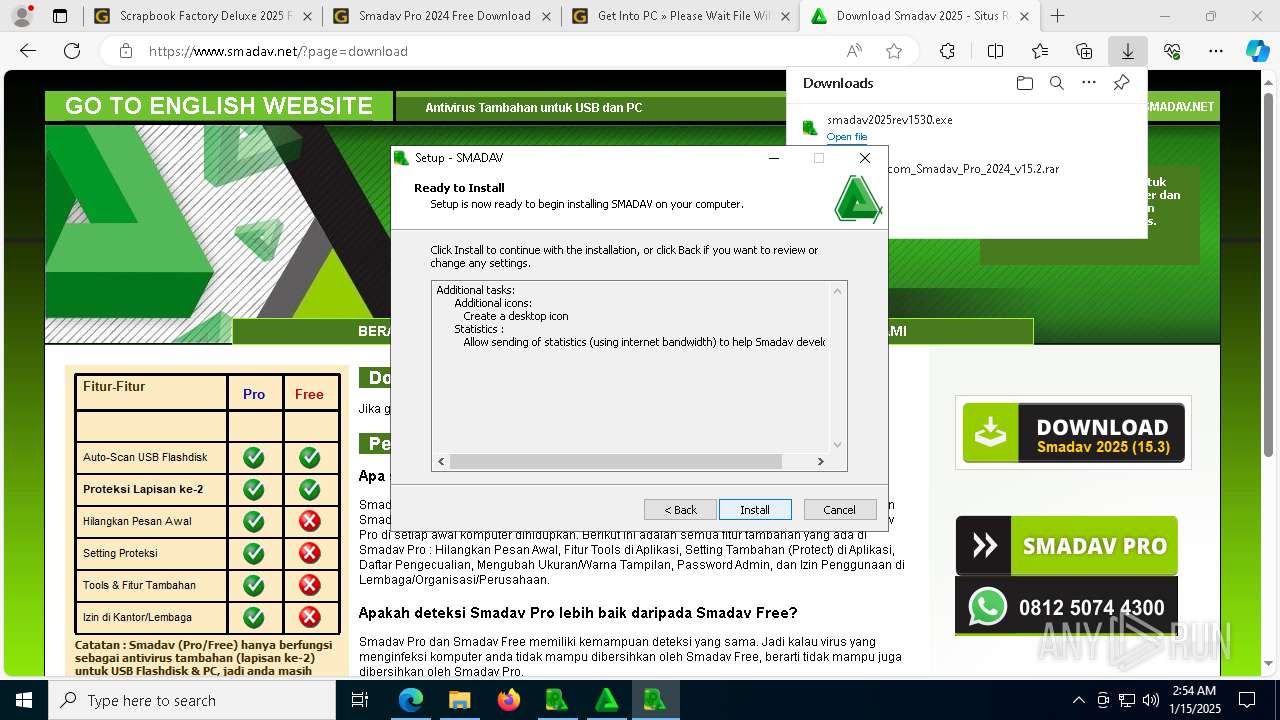Click the address bar URL
This screenshot has height=720, width=1280.
[x=278, y=51]
